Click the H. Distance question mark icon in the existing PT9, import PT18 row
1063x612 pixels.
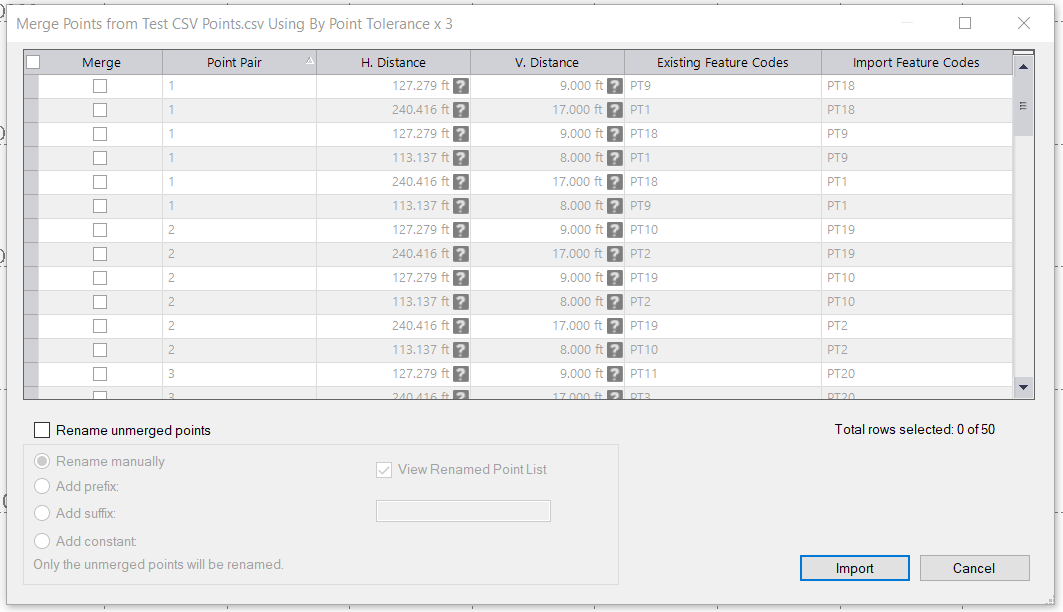click(460, 86)
